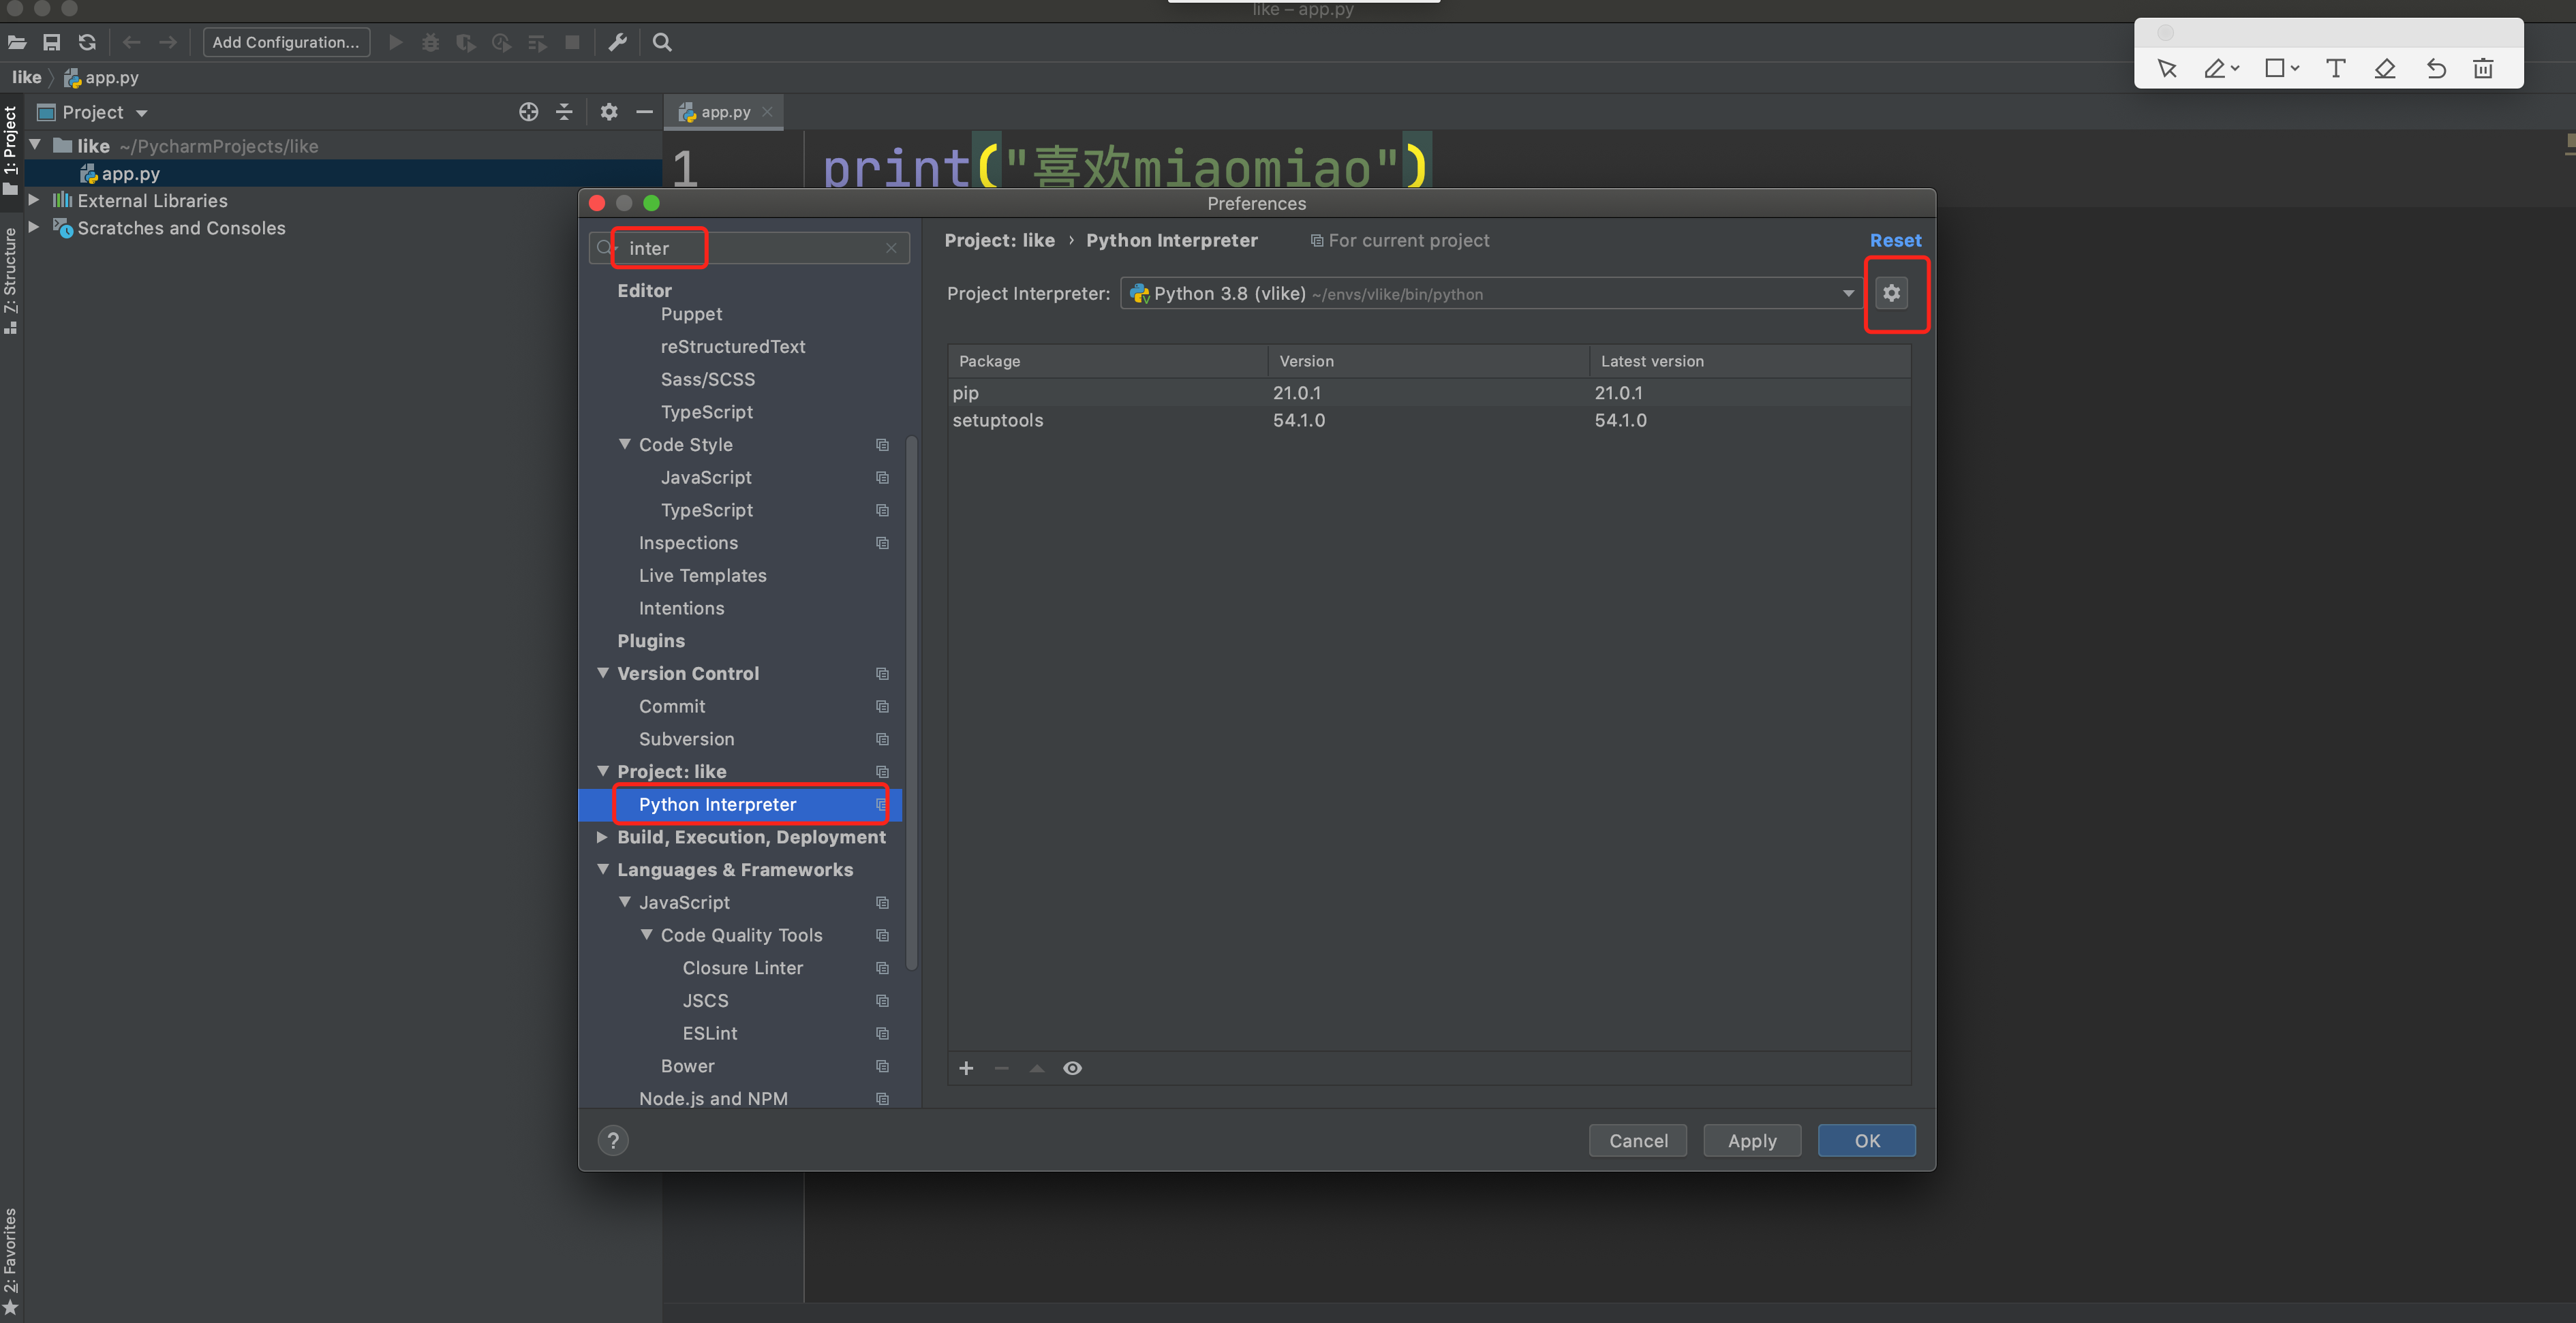2576x1323 pixels.
Task: Toggle the show early releases eye icon
Action: 1072,1068
